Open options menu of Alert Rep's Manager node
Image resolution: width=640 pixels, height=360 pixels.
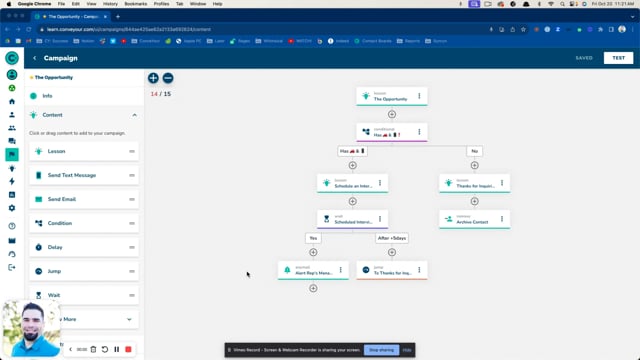[x=341, y=270]
